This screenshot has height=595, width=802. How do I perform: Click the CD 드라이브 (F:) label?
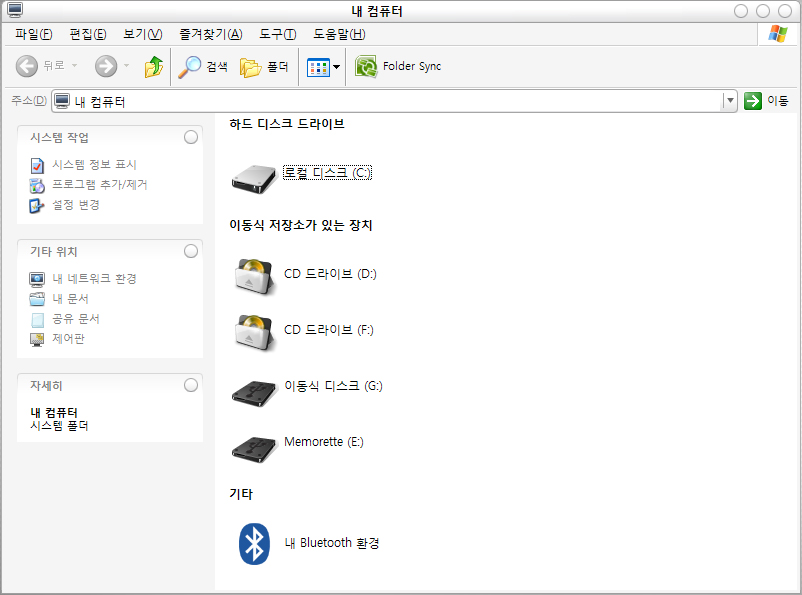[x=329, y=329]
